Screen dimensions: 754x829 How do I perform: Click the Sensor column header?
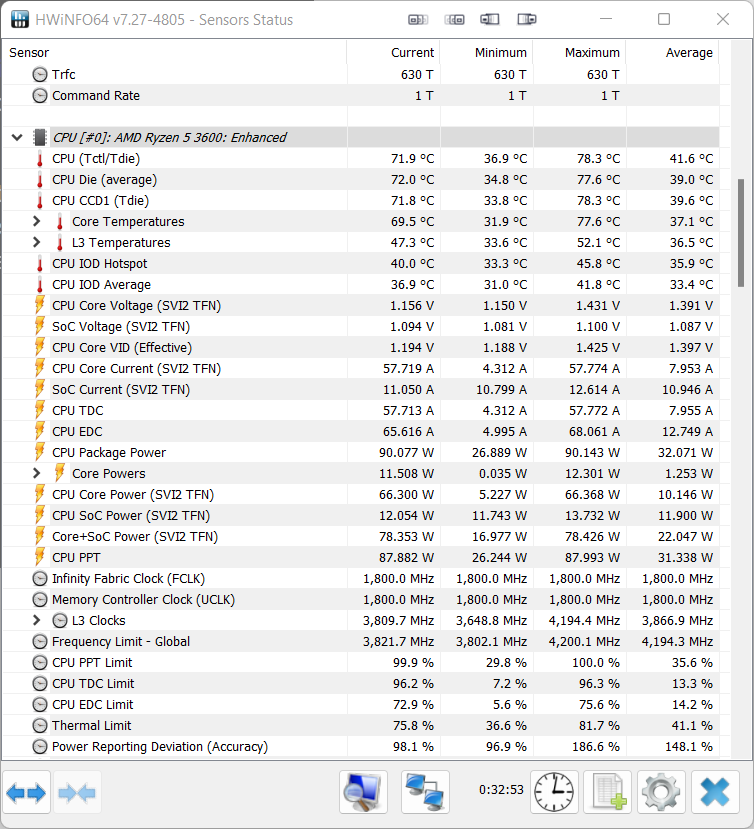[174, 53]
